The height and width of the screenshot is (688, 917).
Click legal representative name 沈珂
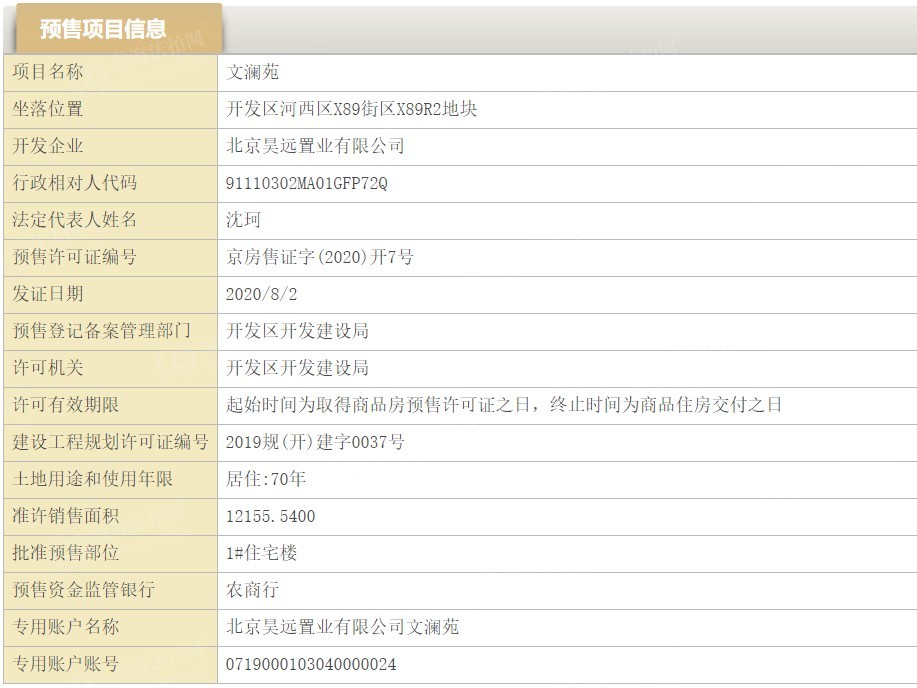tap(243, 220)
